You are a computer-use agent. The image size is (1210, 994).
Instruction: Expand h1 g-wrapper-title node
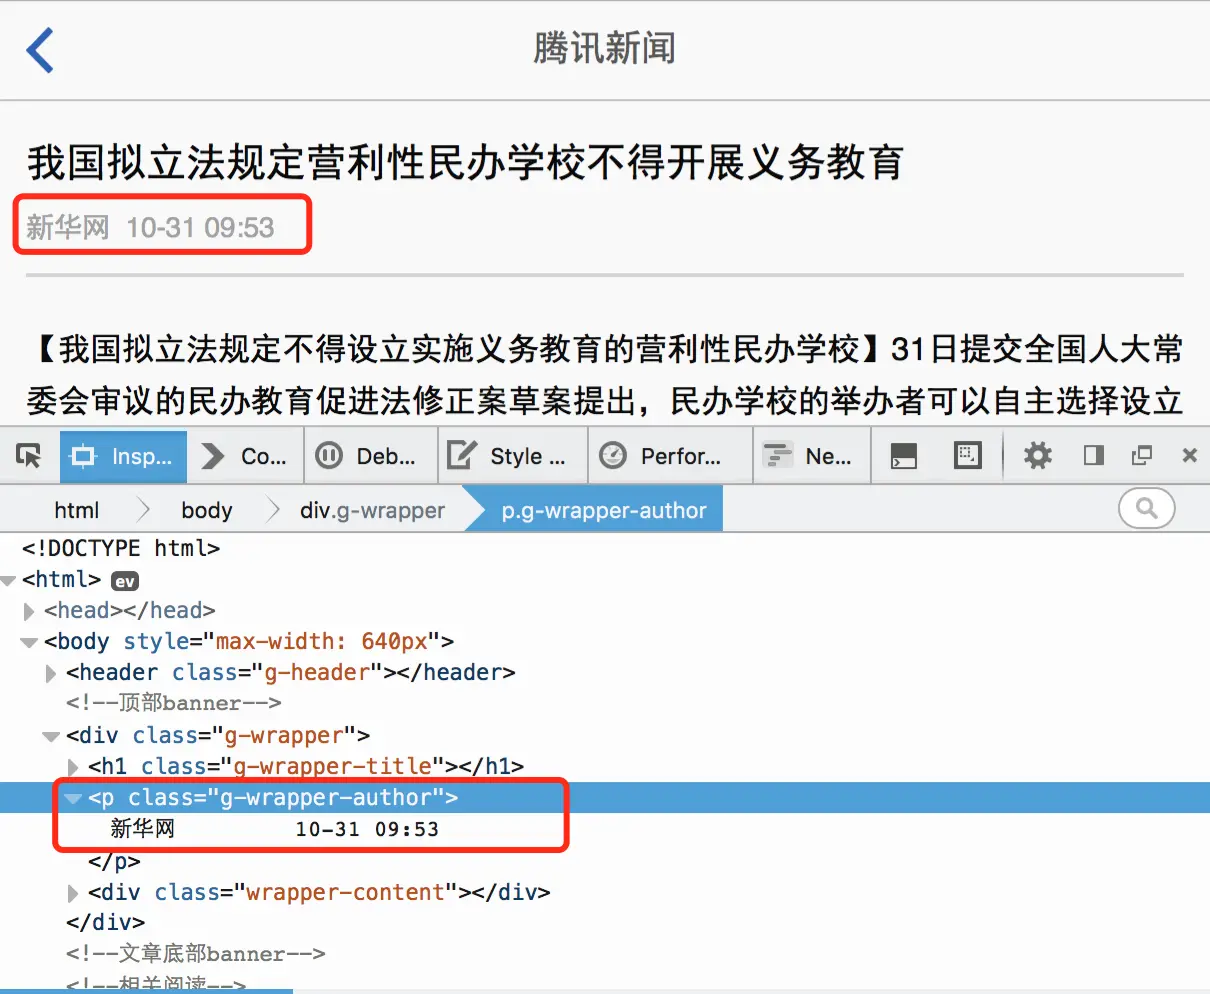[74, 768]
